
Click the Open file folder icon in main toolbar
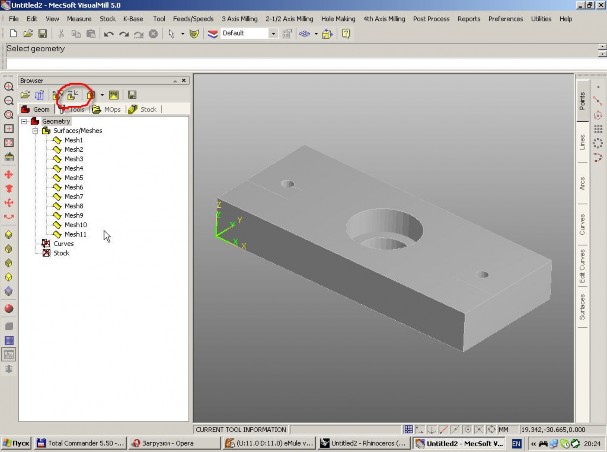[28, 34]
